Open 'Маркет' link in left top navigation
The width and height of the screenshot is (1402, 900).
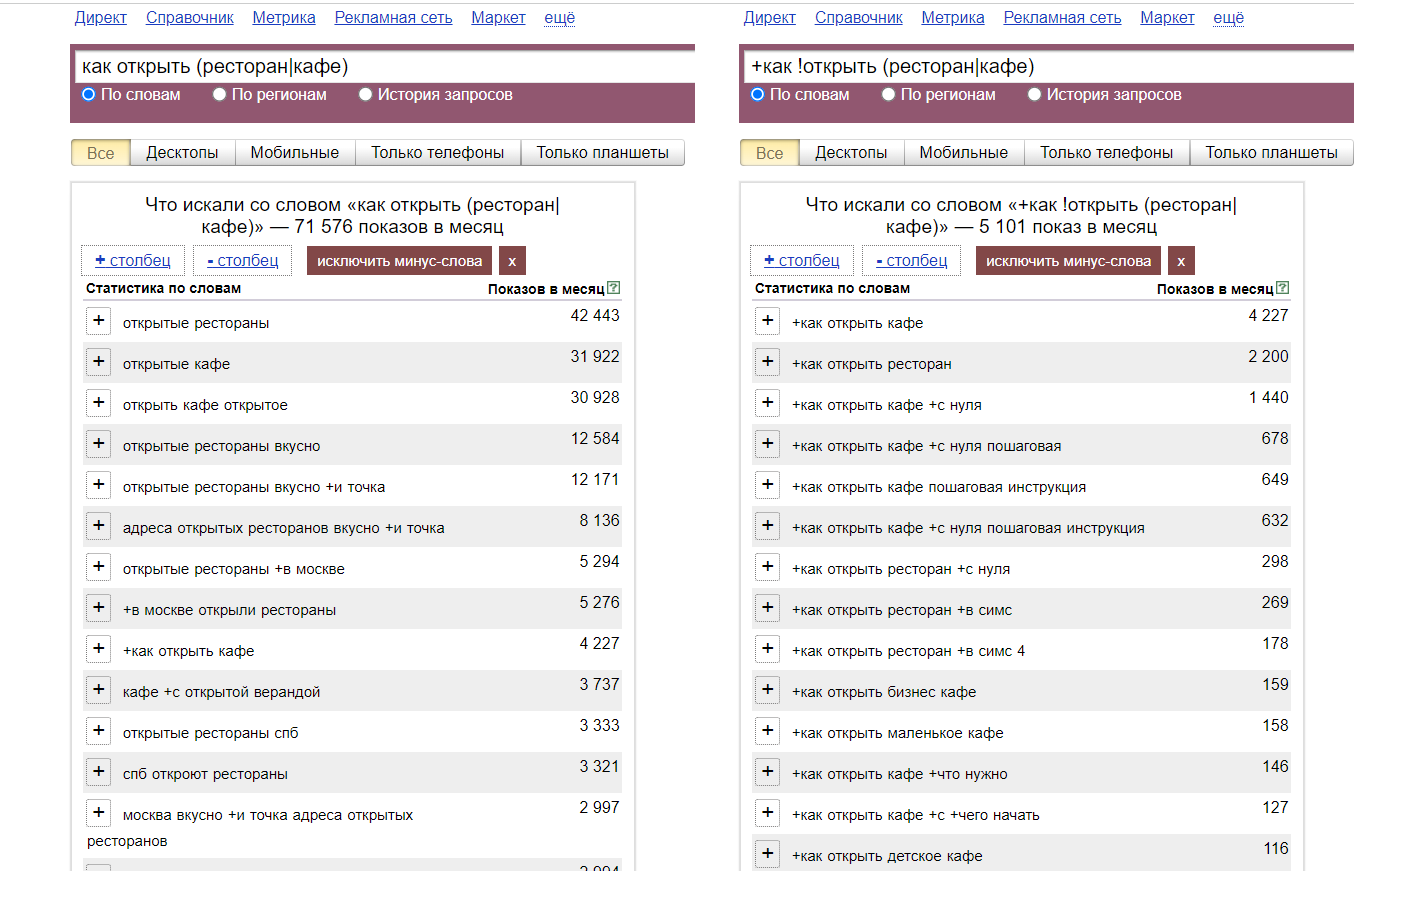point(499,17)
